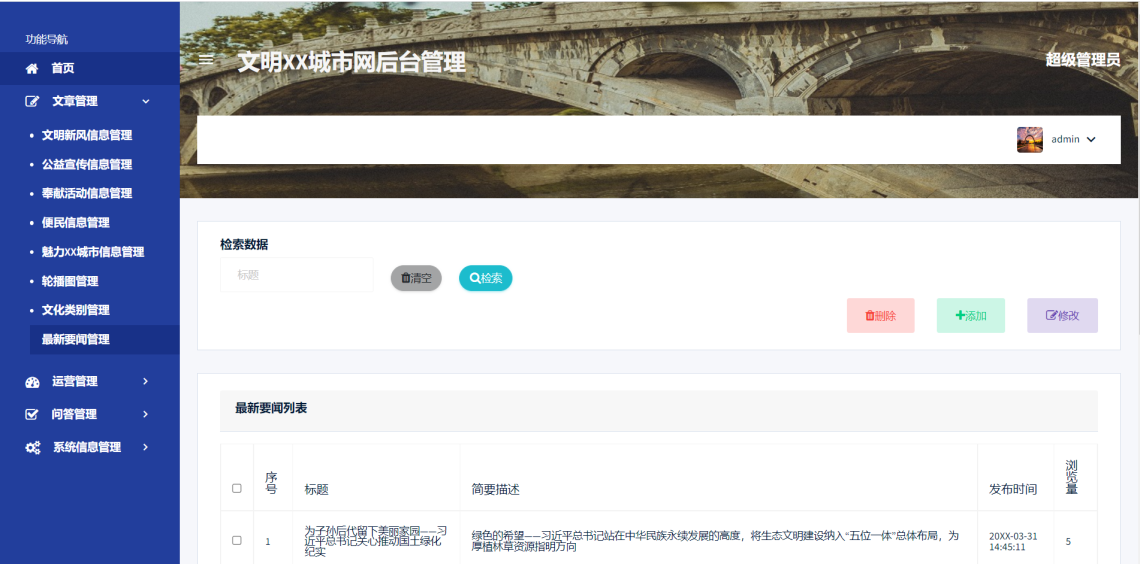Select 最新要闻管理 menu item
This screenshot has height=564, width=1140.
coord(105,339)
